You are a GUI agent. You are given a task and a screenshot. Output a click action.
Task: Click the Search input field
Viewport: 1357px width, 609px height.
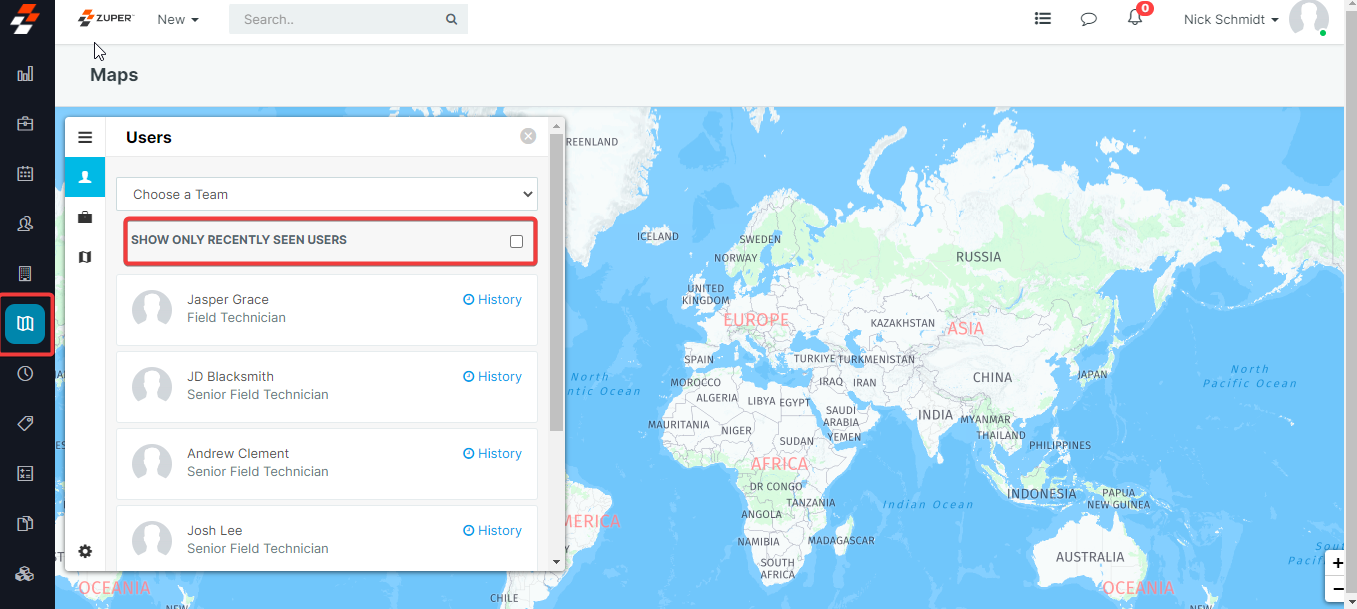pyautogui.click(x=335, y=19)
